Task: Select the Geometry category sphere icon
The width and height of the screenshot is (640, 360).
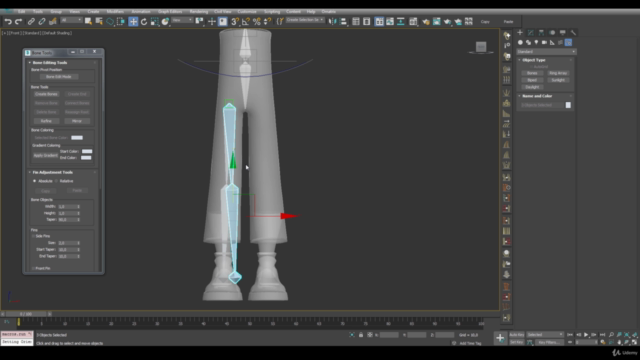Action: (520, 42)
